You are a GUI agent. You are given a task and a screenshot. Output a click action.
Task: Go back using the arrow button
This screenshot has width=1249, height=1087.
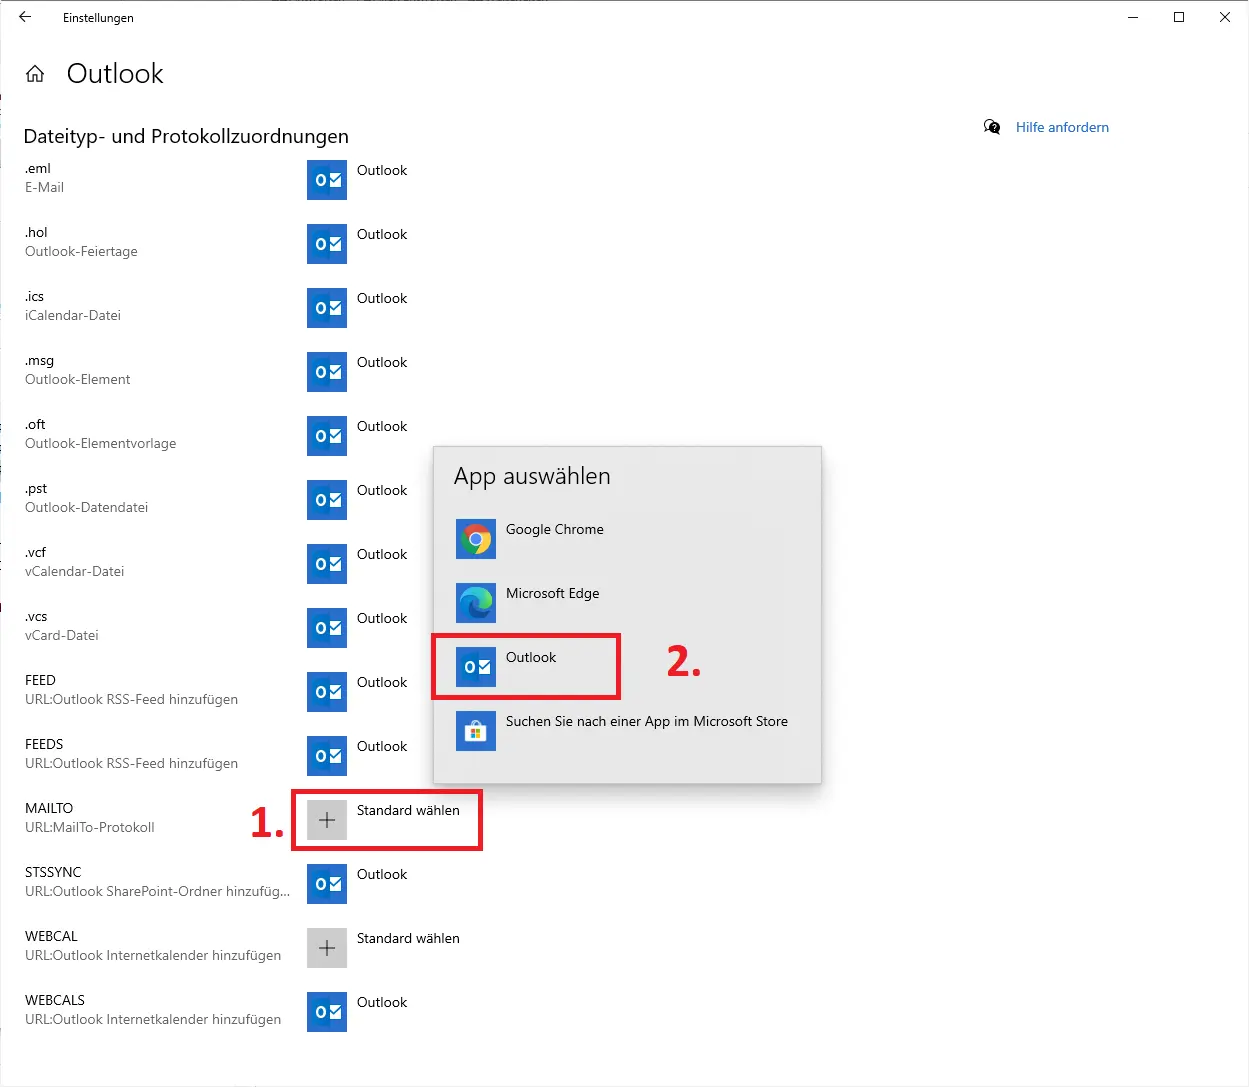(25, 17)
